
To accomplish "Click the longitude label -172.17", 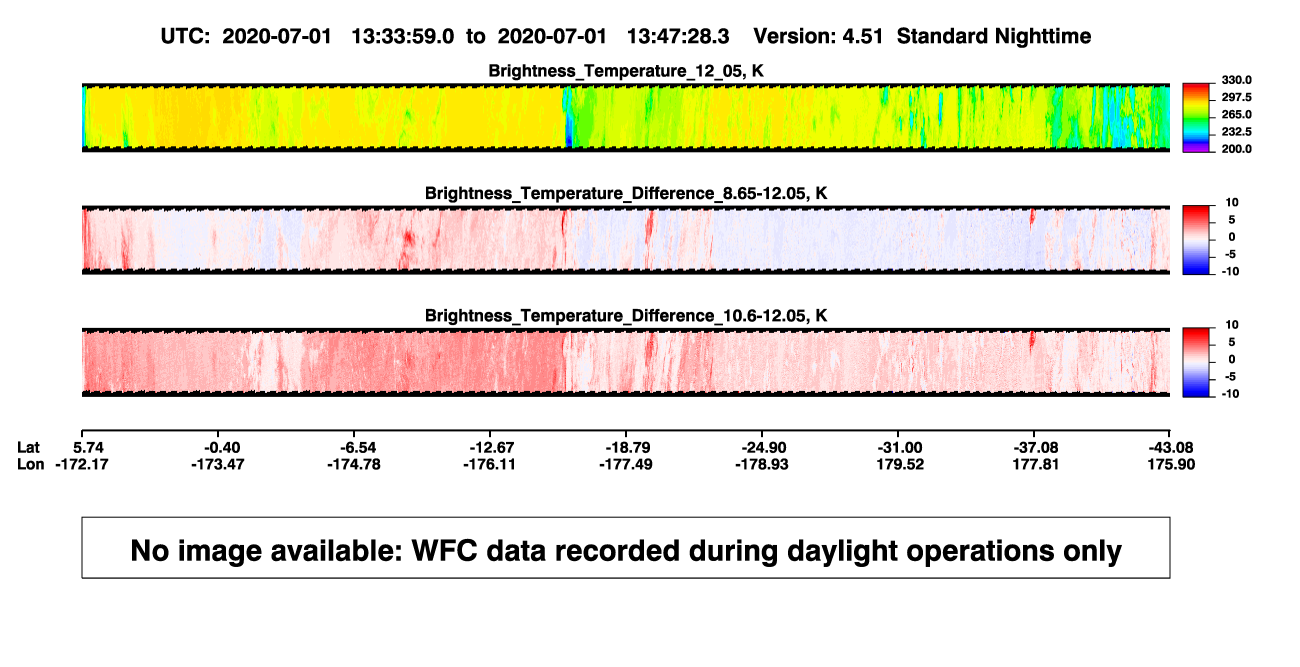I will [x=82, y=464].
